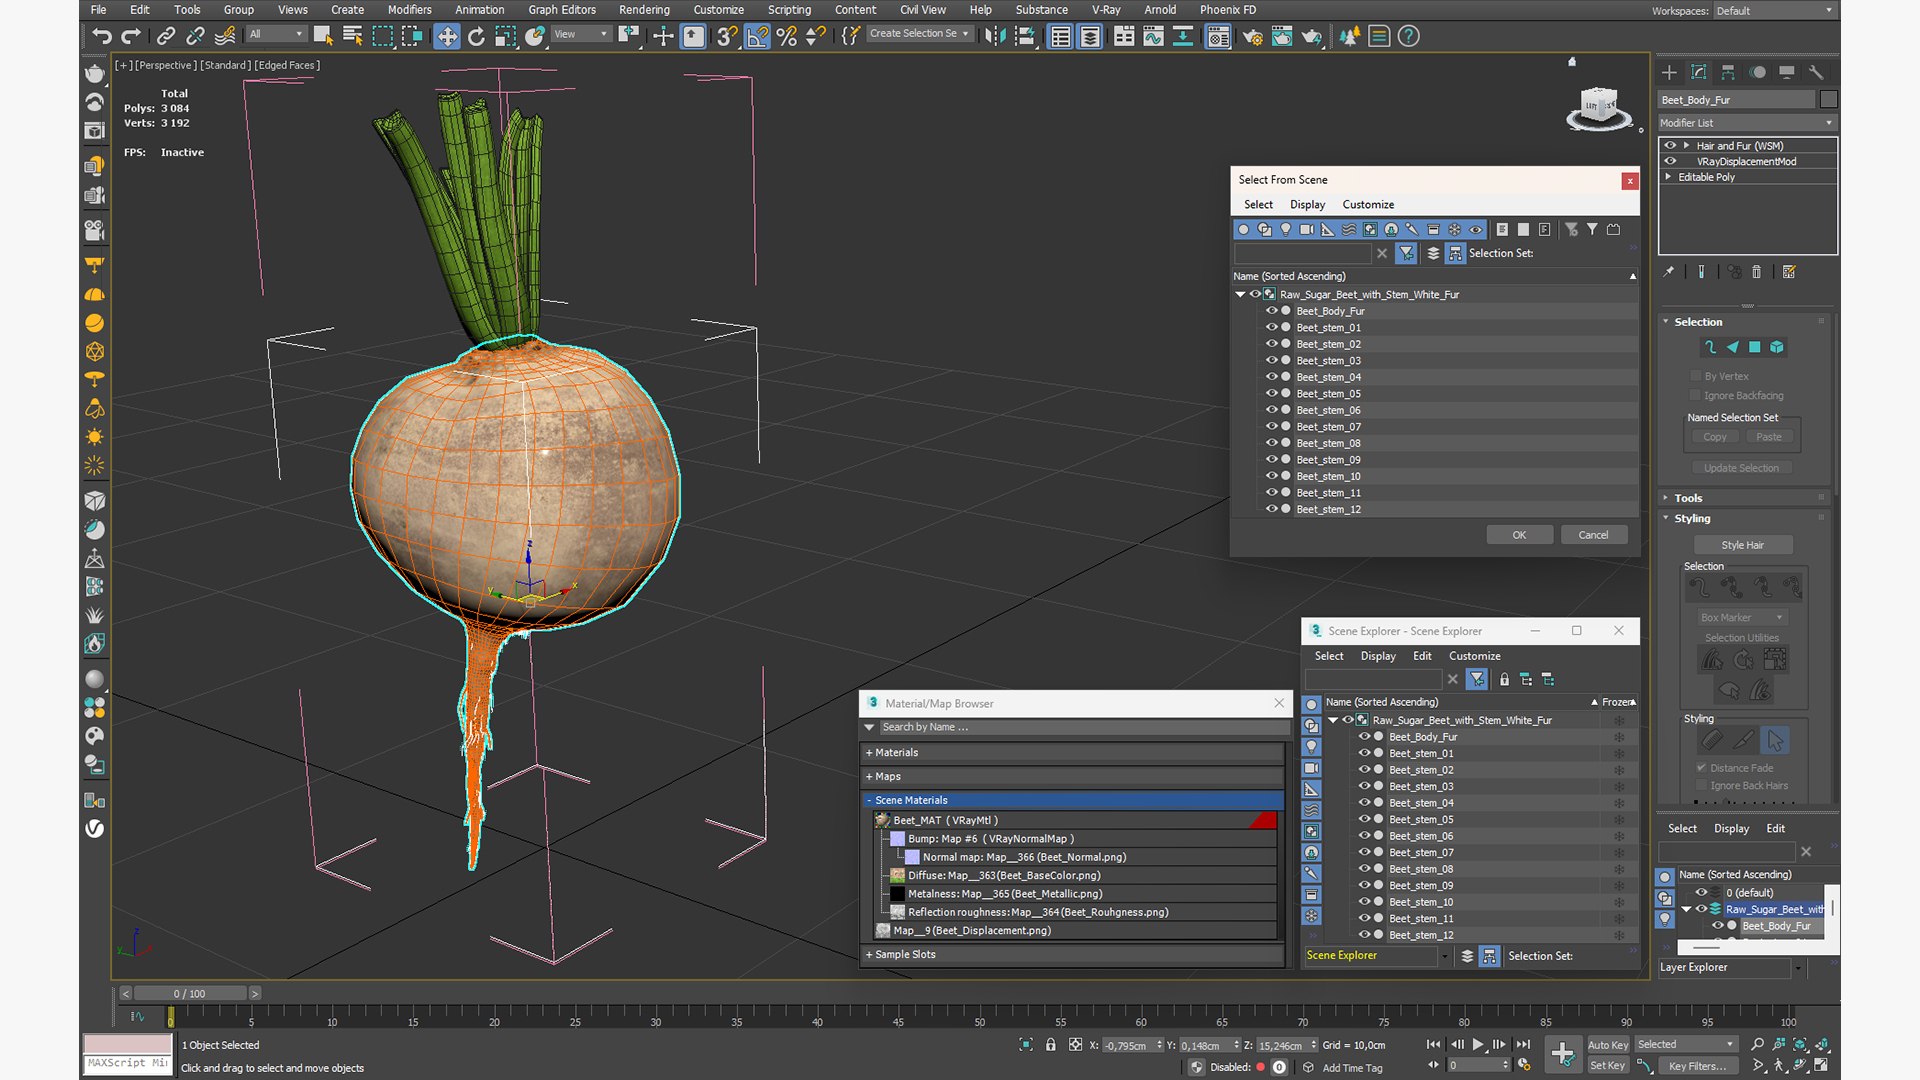Hide Beet_stem_05 in Select From Scene
This screenshot has height=1080, width=1920.
1272,393
